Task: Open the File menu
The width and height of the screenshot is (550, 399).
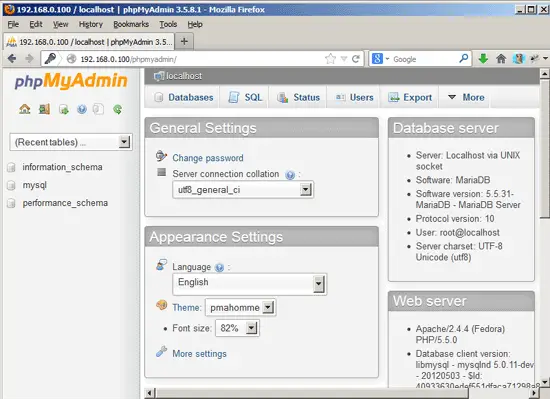Action: [x=13, y=24]
